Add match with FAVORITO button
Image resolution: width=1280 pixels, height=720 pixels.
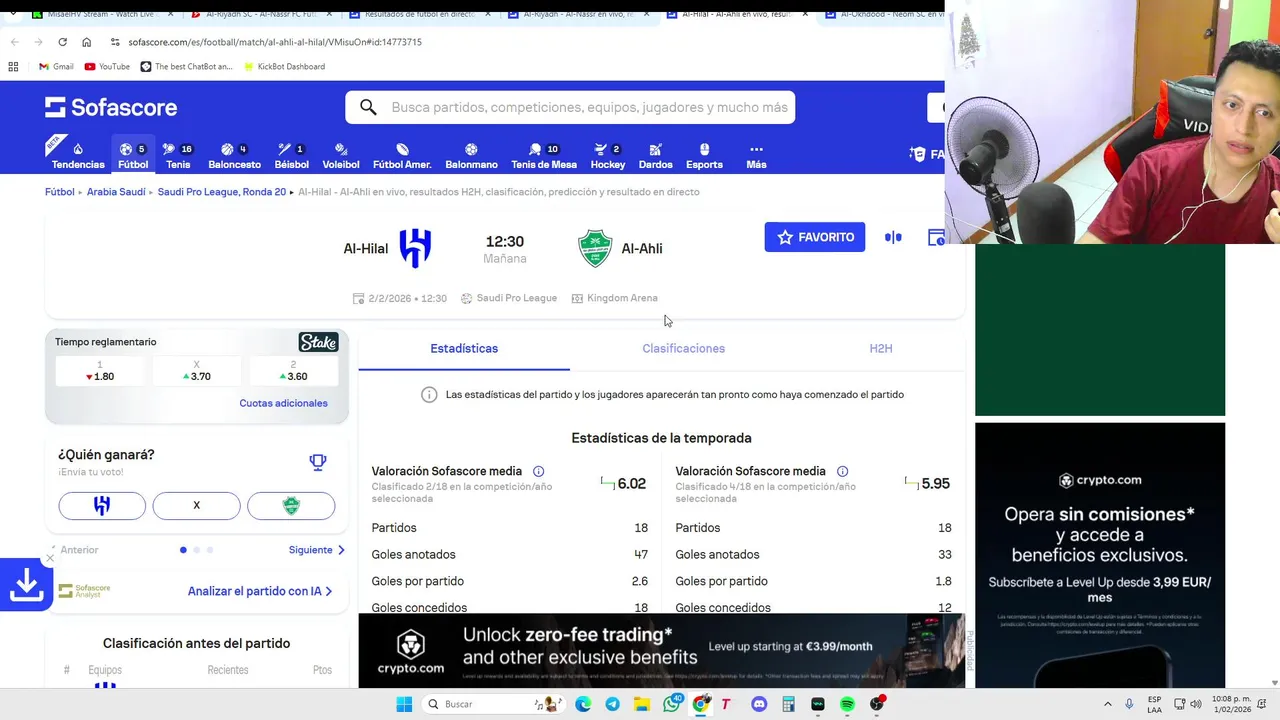click(x=815, y=237)
